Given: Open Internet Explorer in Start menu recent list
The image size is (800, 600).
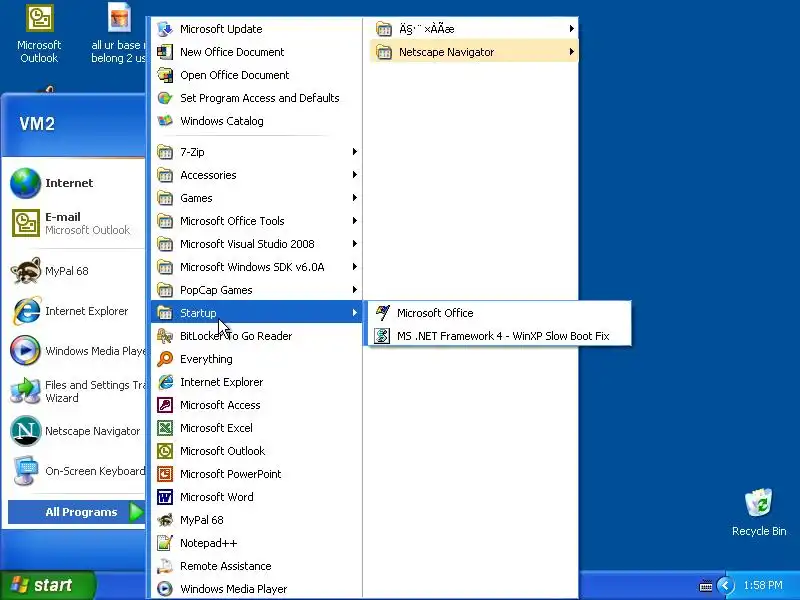Looking at the screenshot, I should [x=76, y=311].
